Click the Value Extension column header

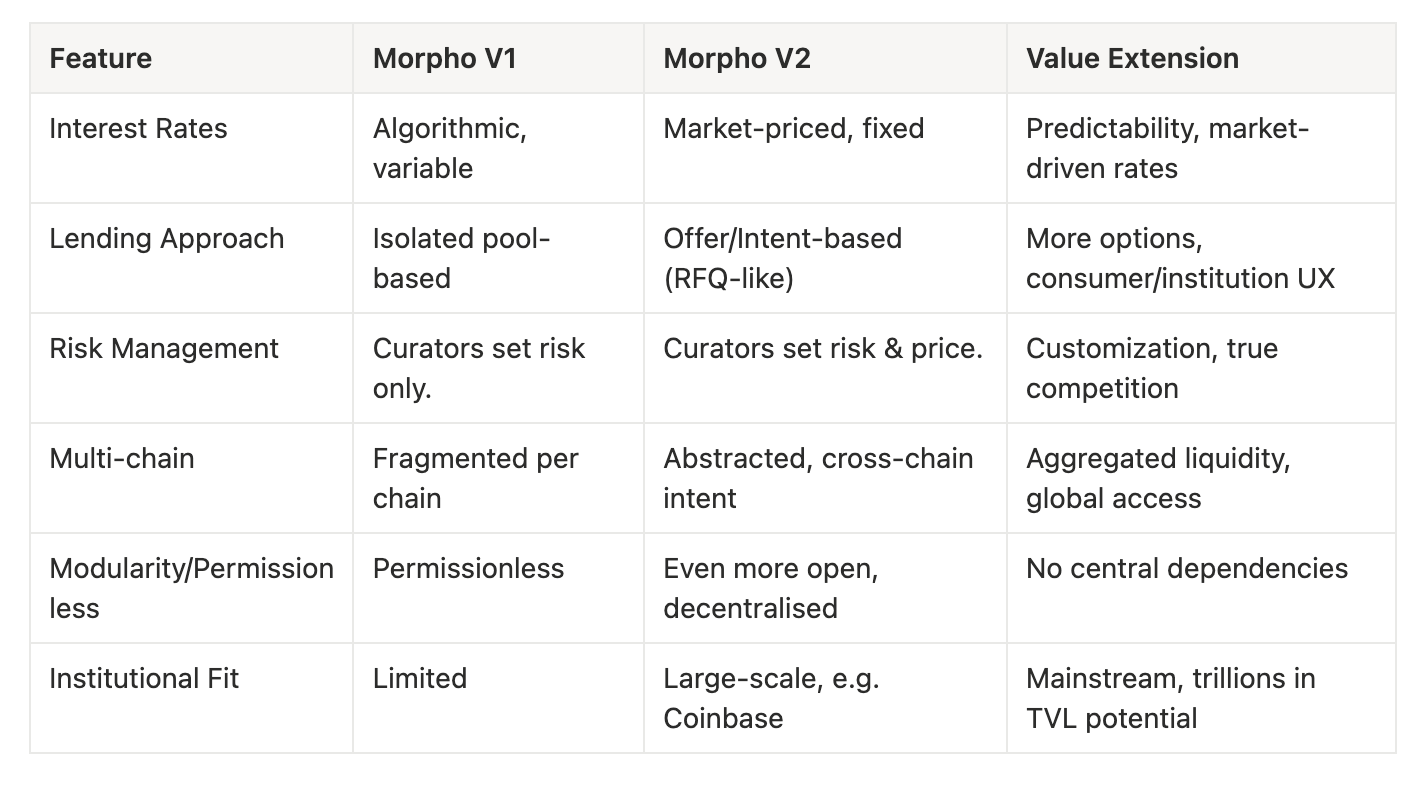point(1132,58)
